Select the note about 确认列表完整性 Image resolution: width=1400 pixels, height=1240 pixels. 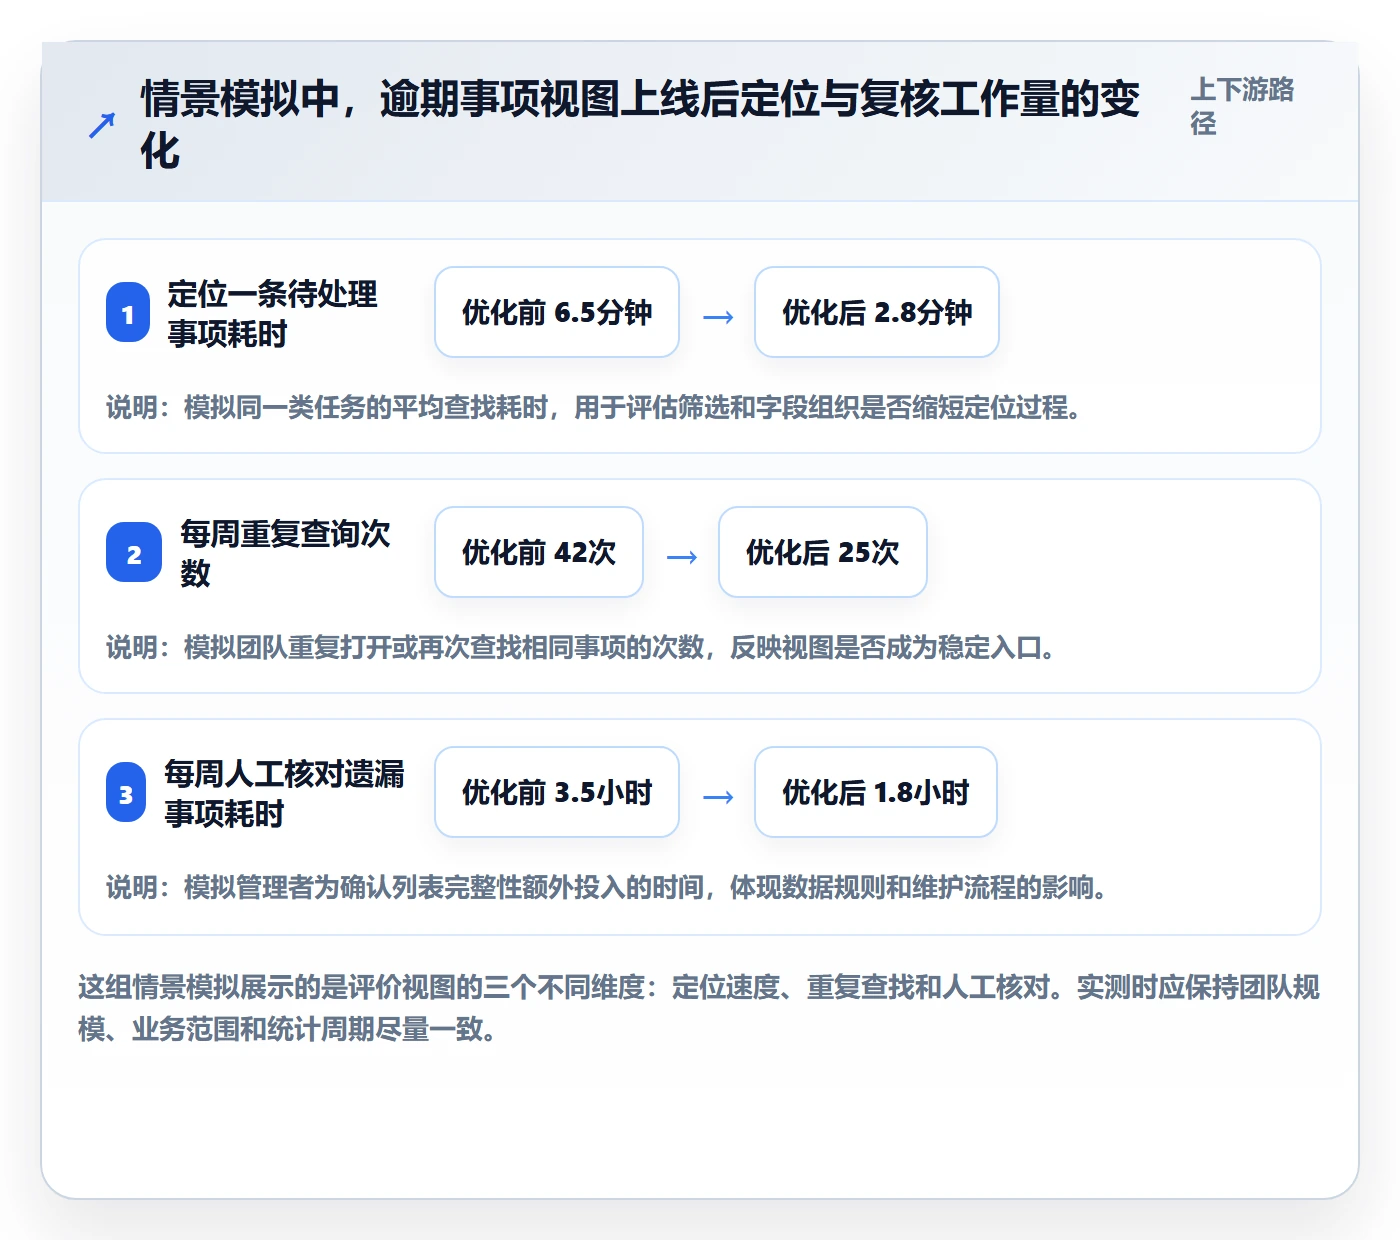[608, 888]
